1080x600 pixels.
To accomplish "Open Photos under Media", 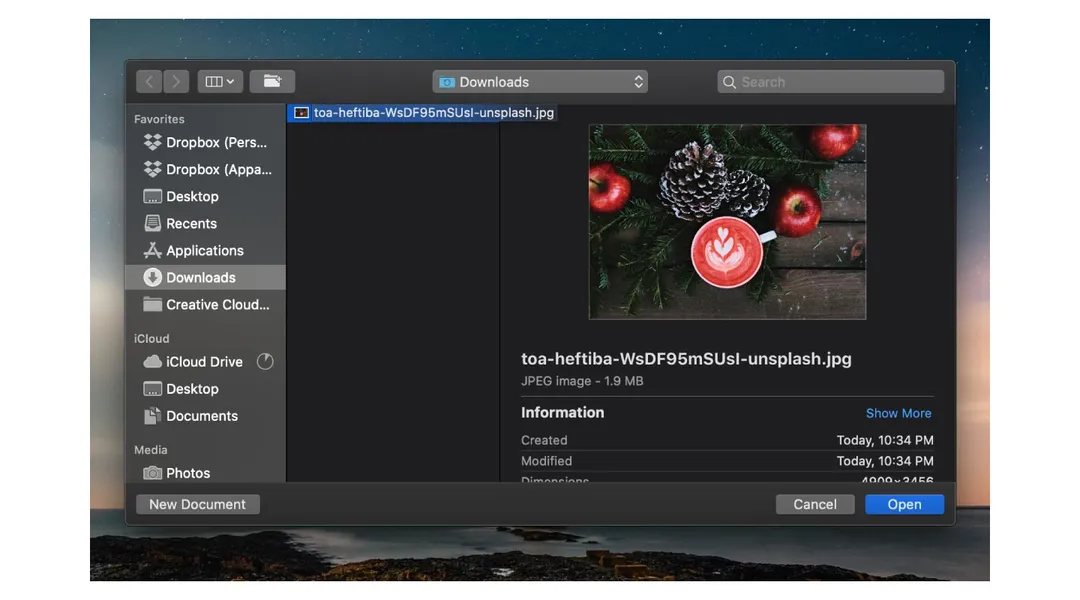I will pos(205,473).
